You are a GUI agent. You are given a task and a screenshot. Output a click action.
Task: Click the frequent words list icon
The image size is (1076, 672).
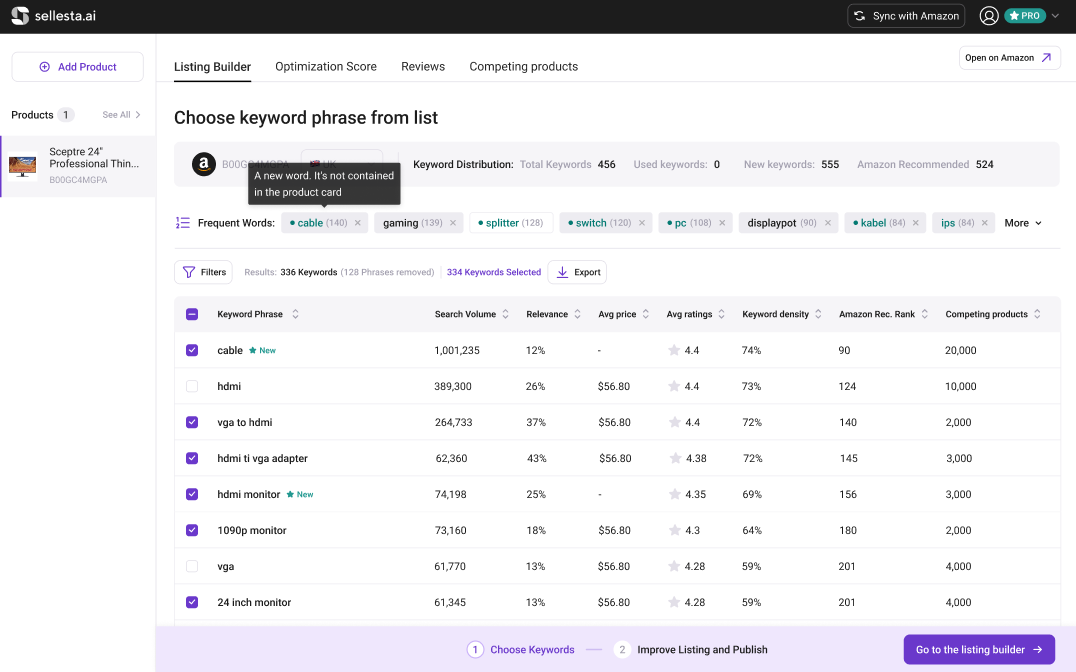(183, 223)
